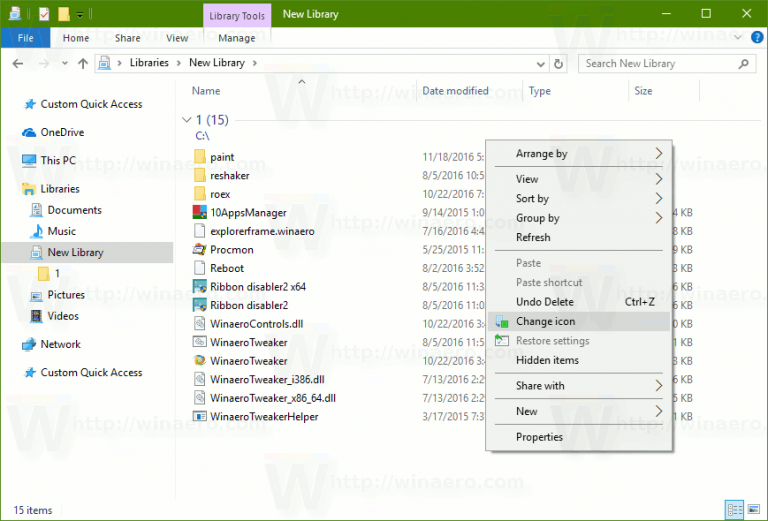Expand the View submenu in context menu

[x=578, y=179]
